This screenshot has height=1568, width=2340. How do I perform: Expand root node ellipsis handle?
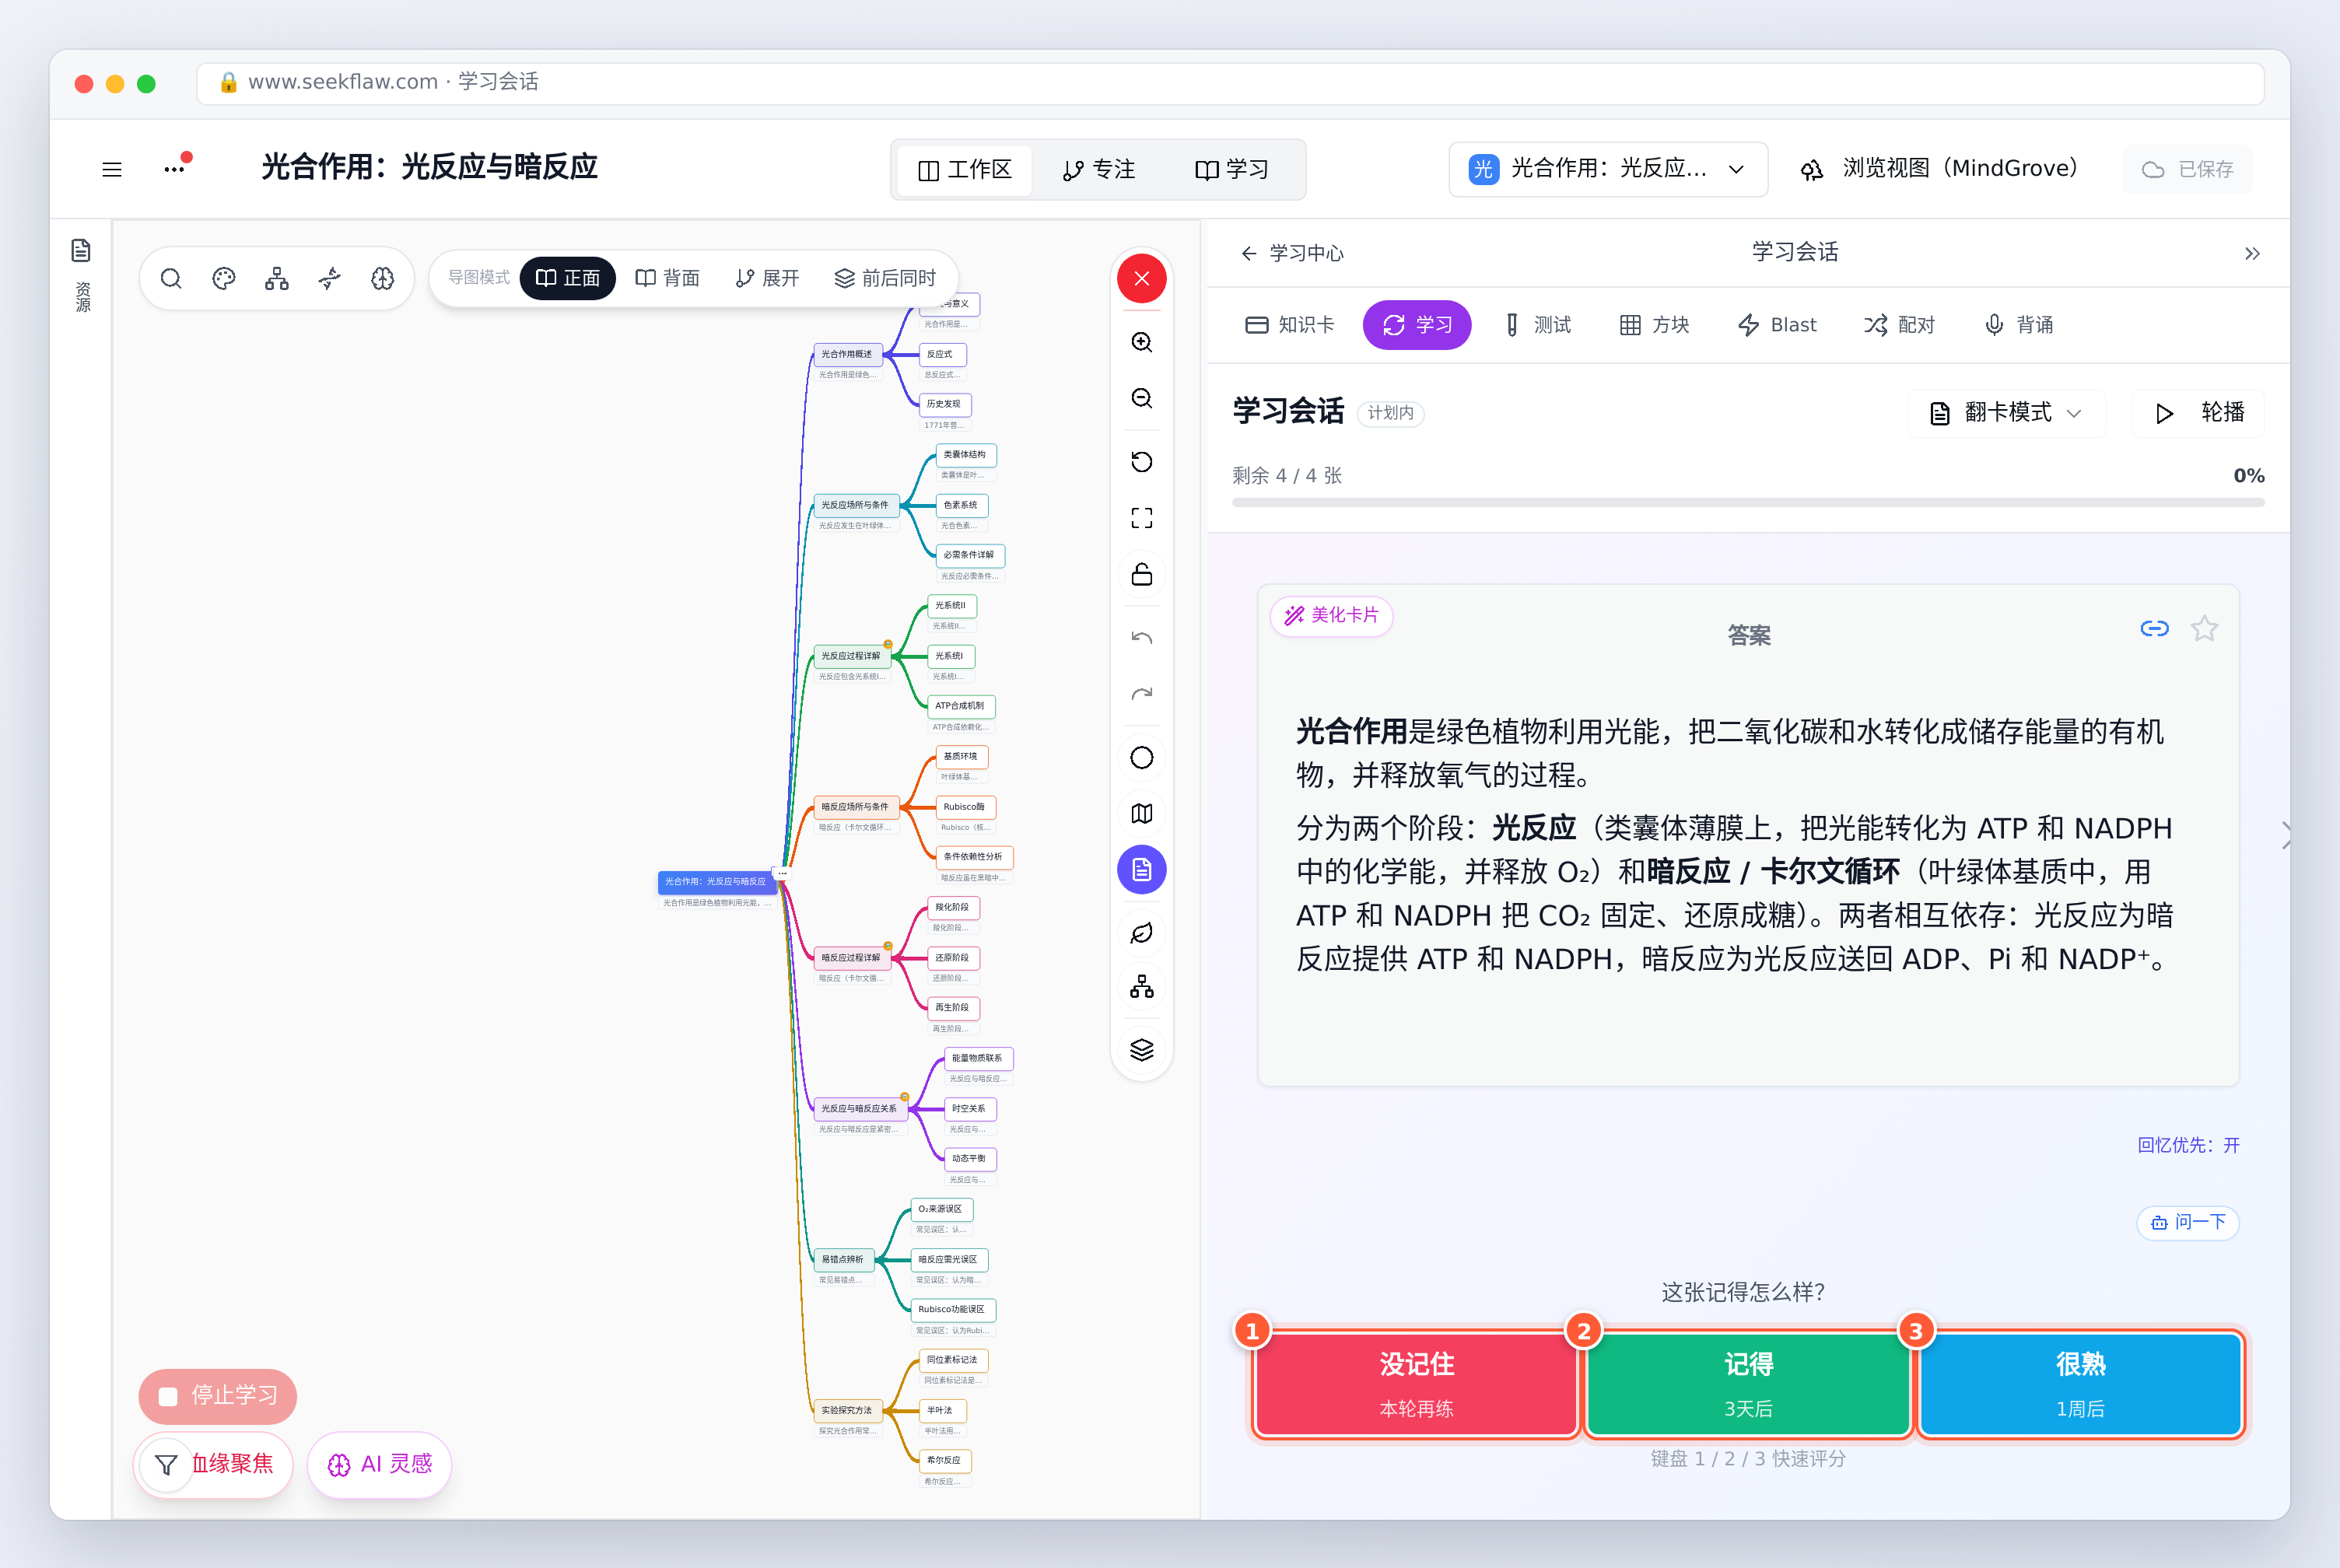click(x=782, y=874)
